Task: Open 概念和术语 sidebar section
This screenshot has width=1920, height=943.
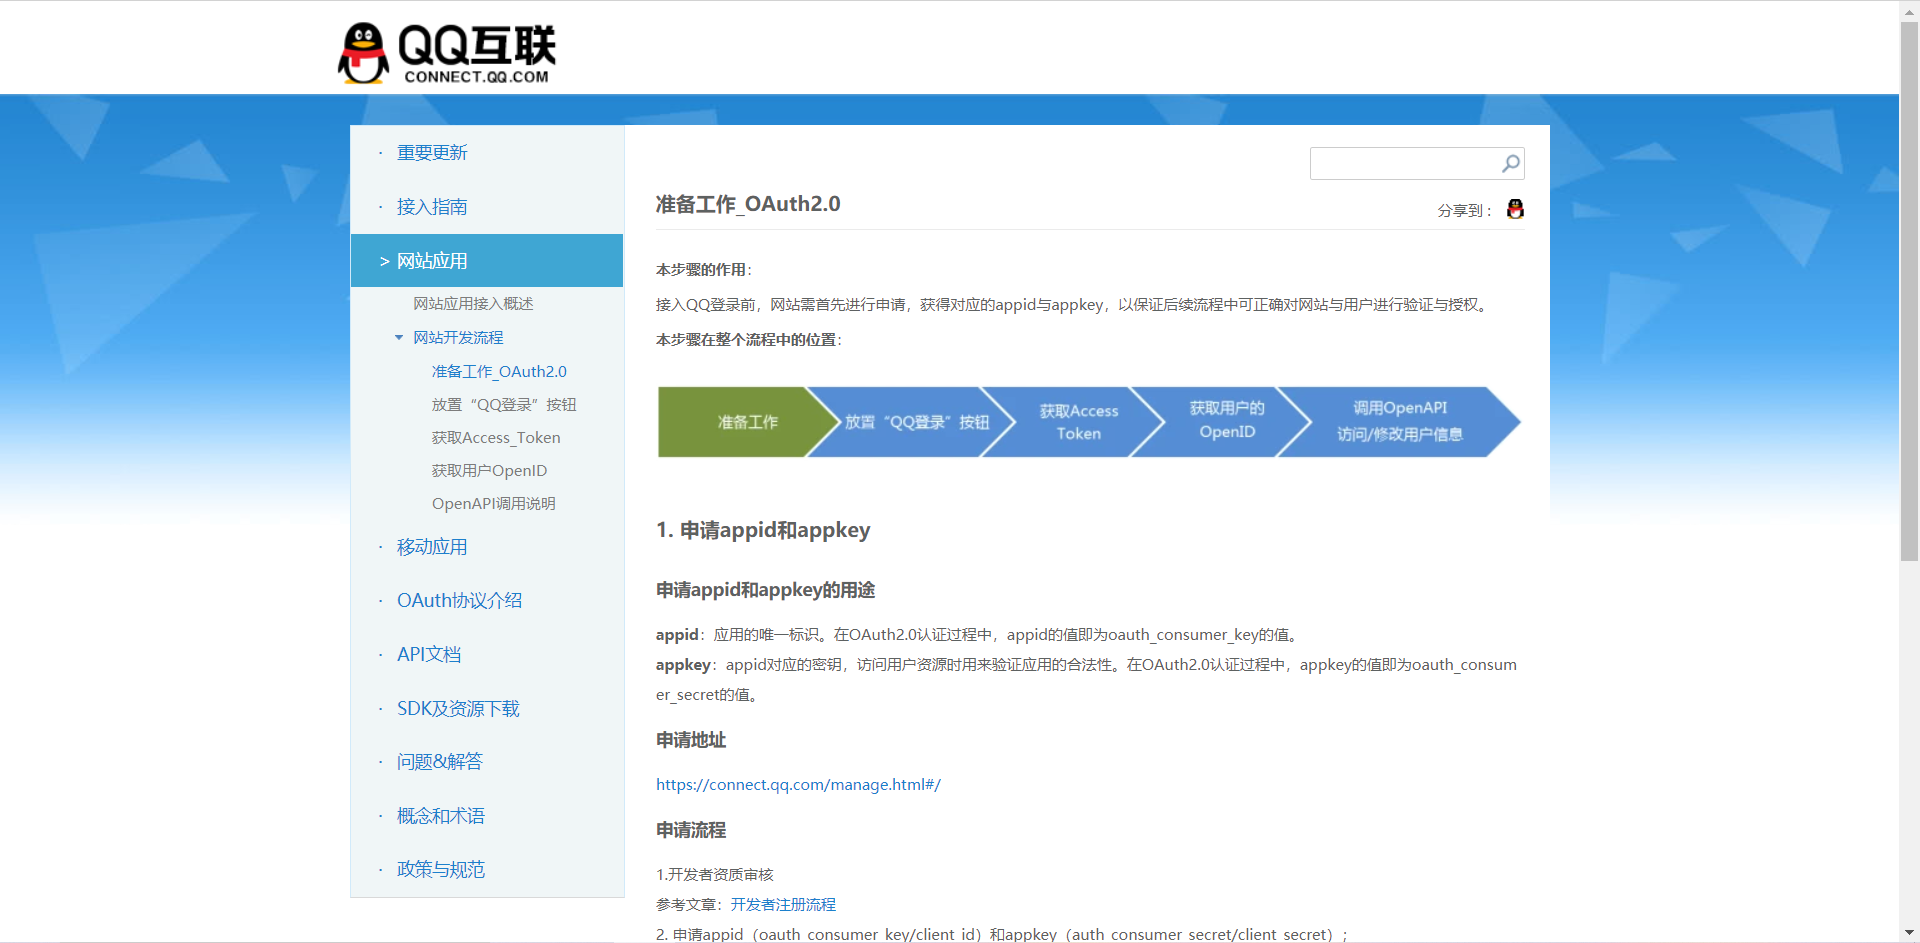Action: click(x=441, y=816)
